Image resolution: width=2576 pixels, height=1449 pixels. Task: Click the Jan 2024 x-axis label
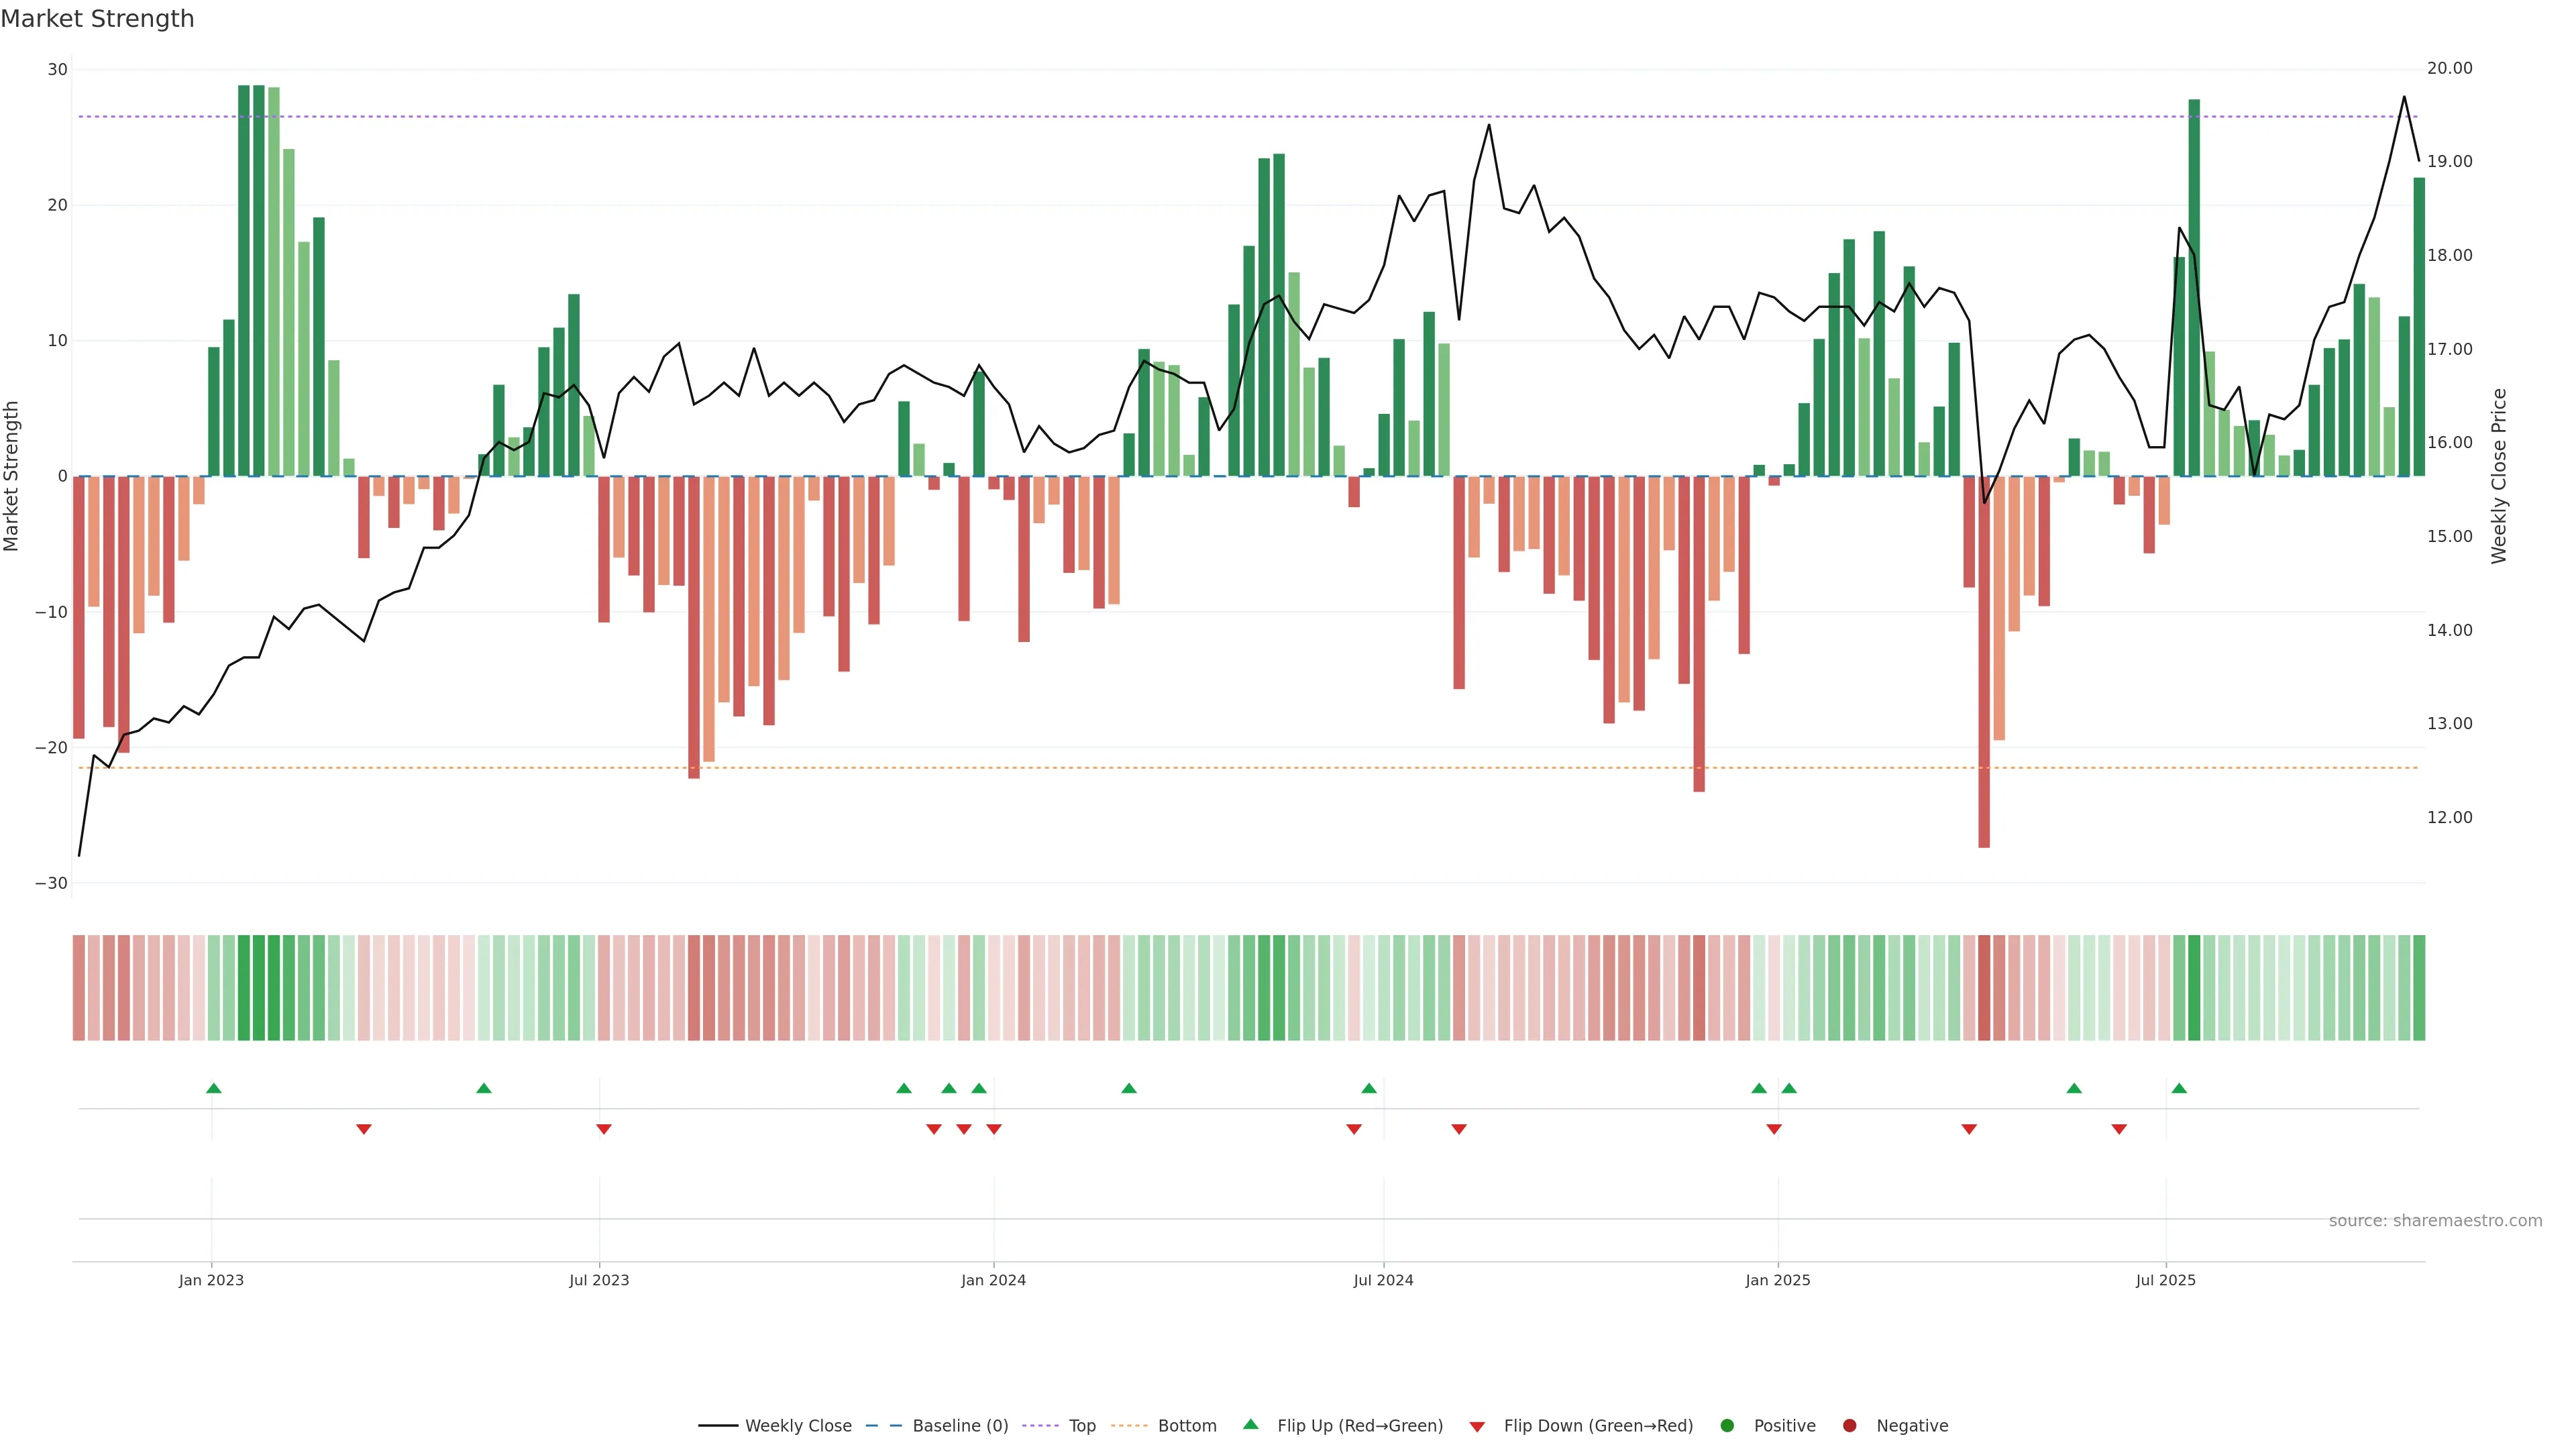pyautogui.click(x=993, y=1280)
